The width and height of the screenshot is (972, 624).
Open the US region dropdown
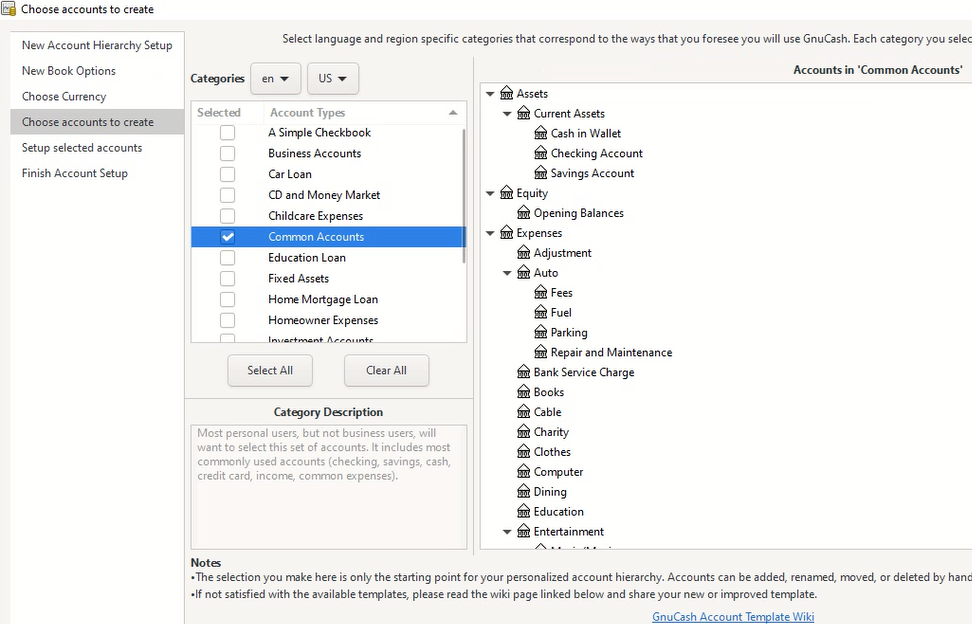332,78
